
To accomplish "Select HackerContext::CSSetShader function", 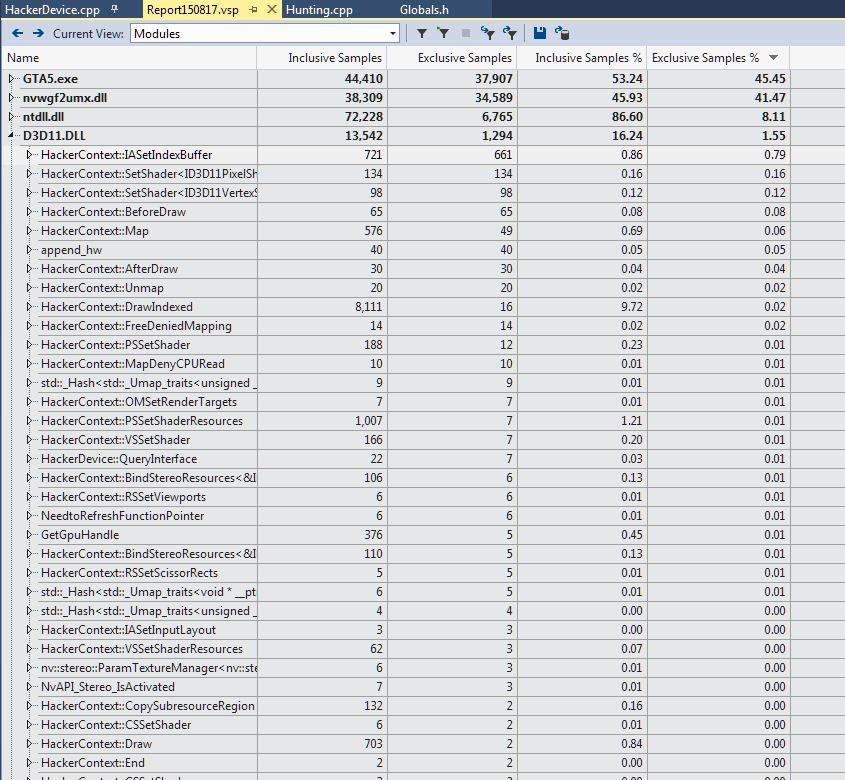I will [116, 725].
